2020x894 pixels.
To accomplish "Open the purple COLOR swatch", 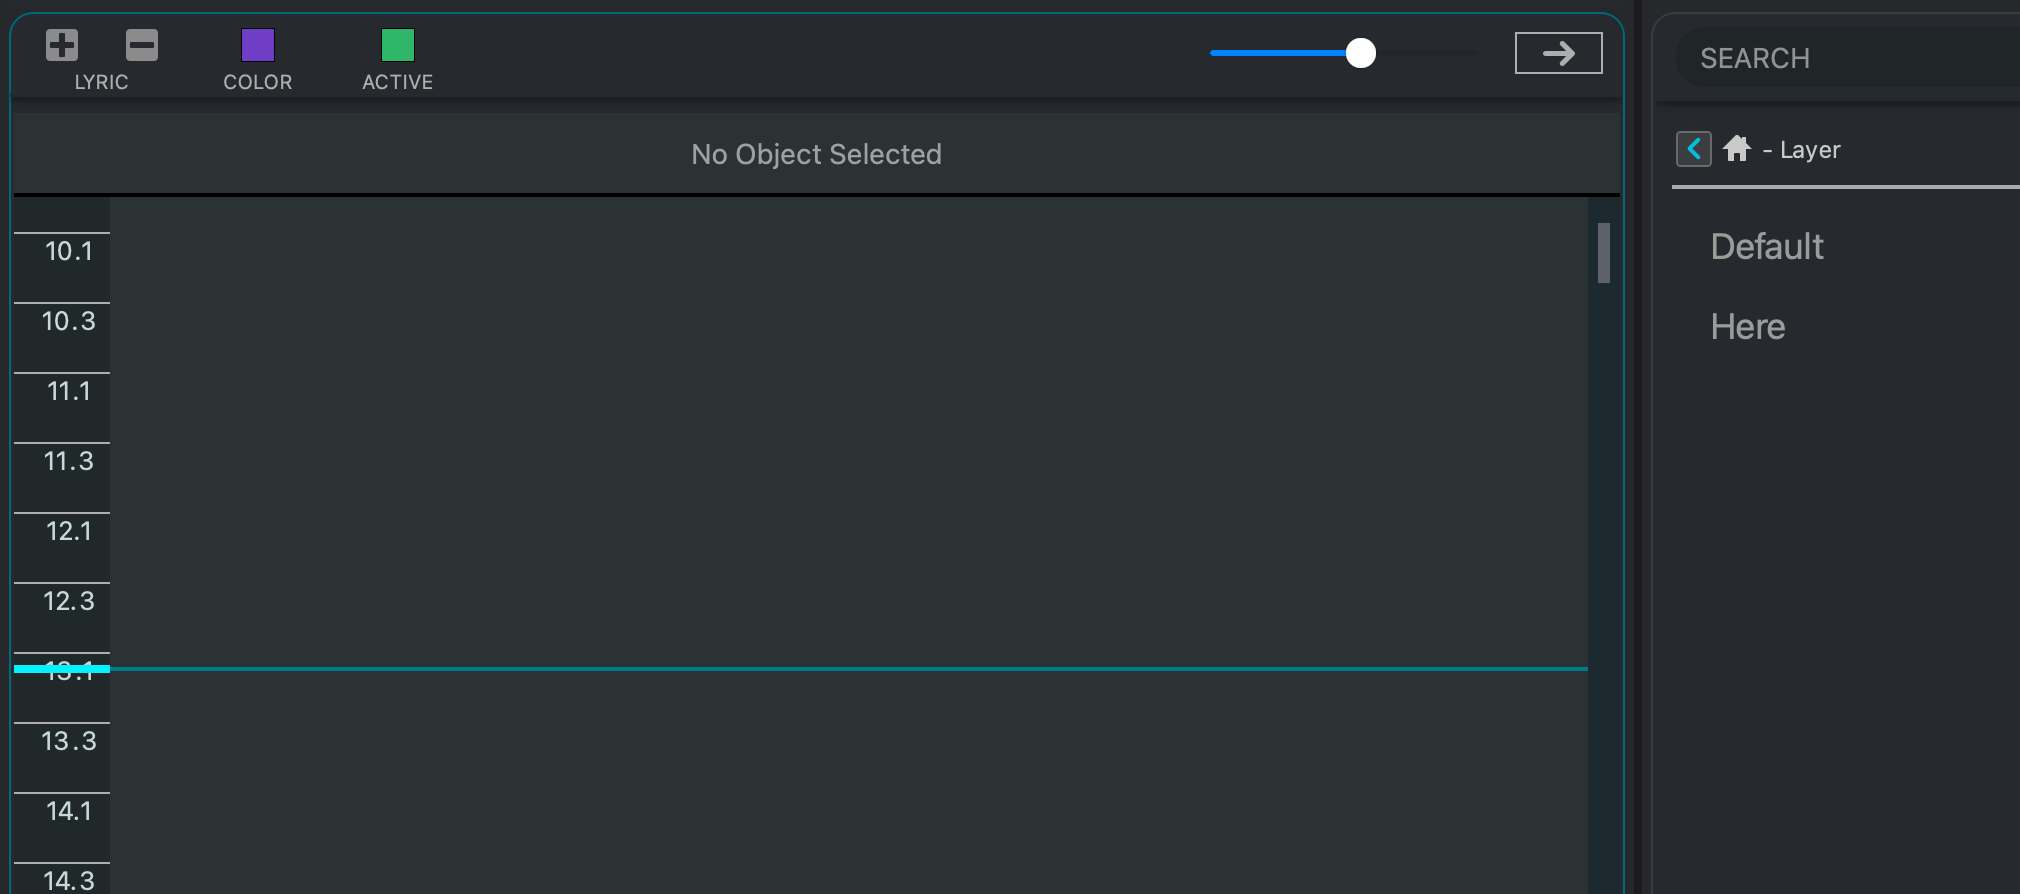I will coord(258,45).
